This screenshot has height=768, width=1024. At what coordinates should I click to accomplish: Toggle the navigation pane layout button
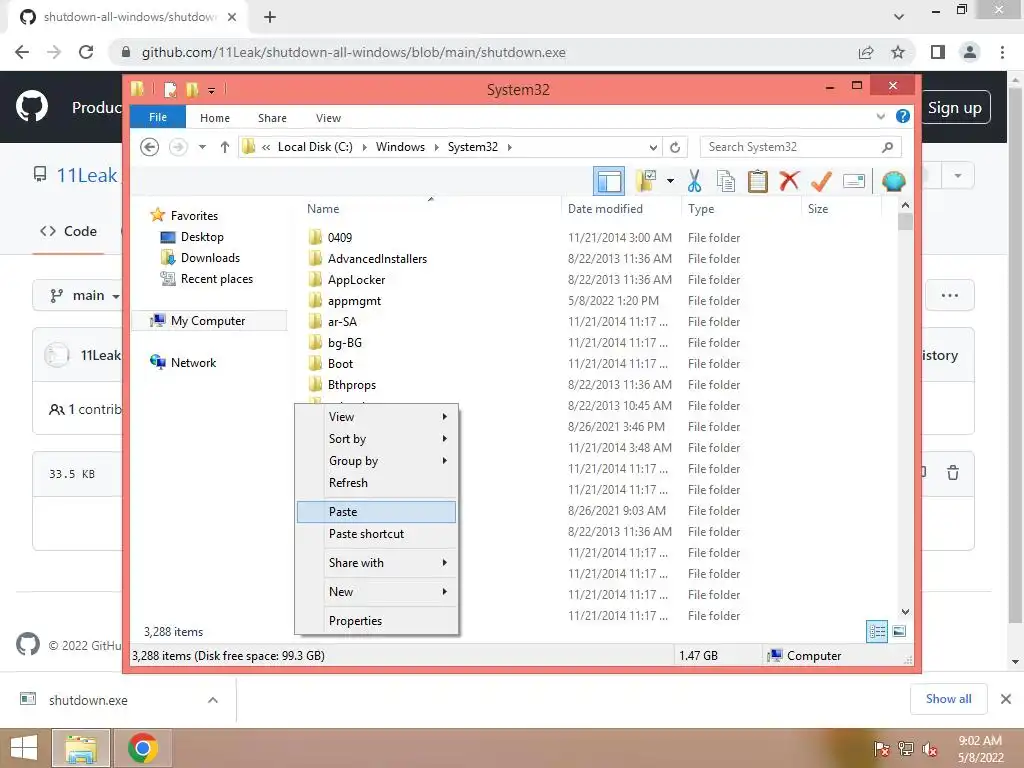pyautogui.click(x=609, y=181)
